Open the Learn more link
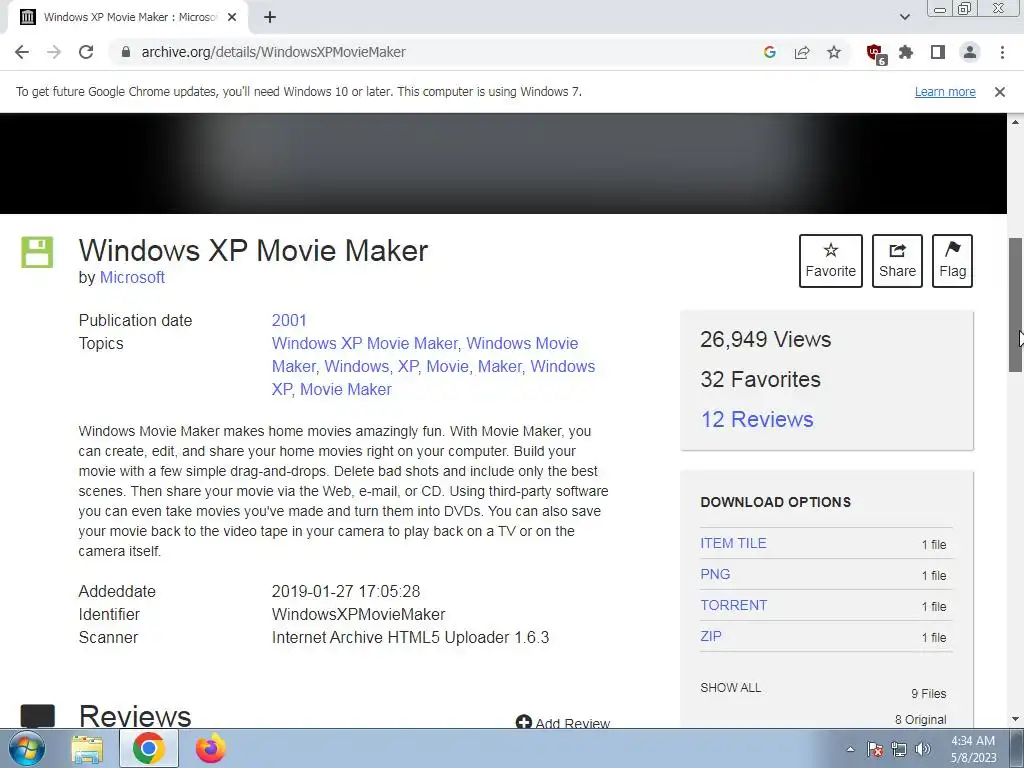Image resolution: width=1024 pixels, height=768 pixels. pos(945,92)
